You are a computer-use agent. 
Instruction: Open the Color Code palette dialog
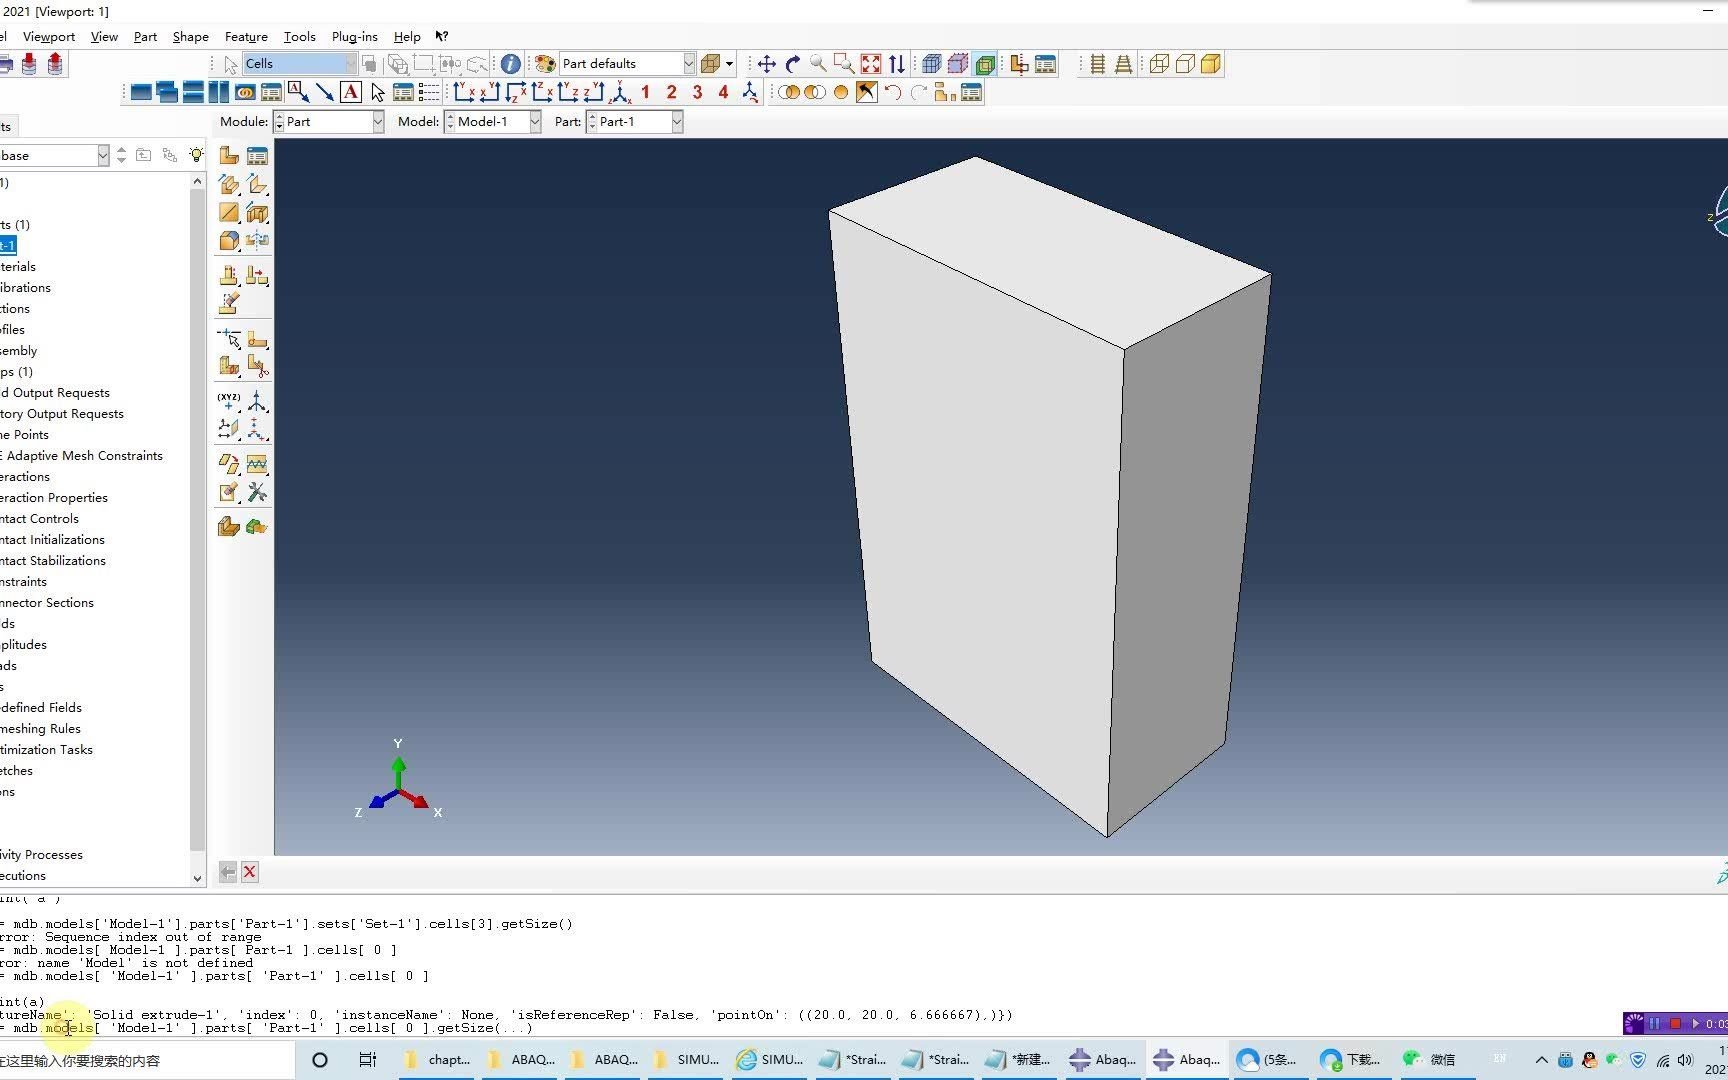pyautogui.click(x=543, y=63)
